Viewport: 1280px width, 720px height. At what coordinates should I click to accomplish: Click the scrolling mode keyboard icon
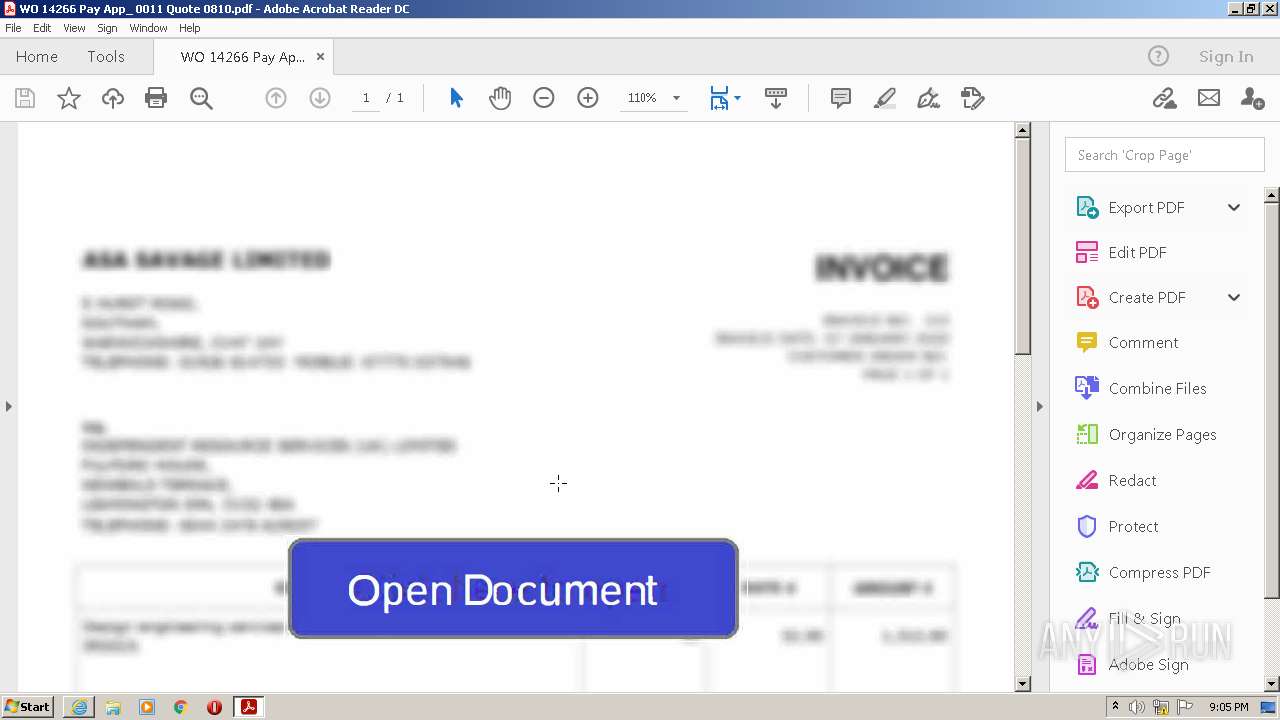(776, 98)
